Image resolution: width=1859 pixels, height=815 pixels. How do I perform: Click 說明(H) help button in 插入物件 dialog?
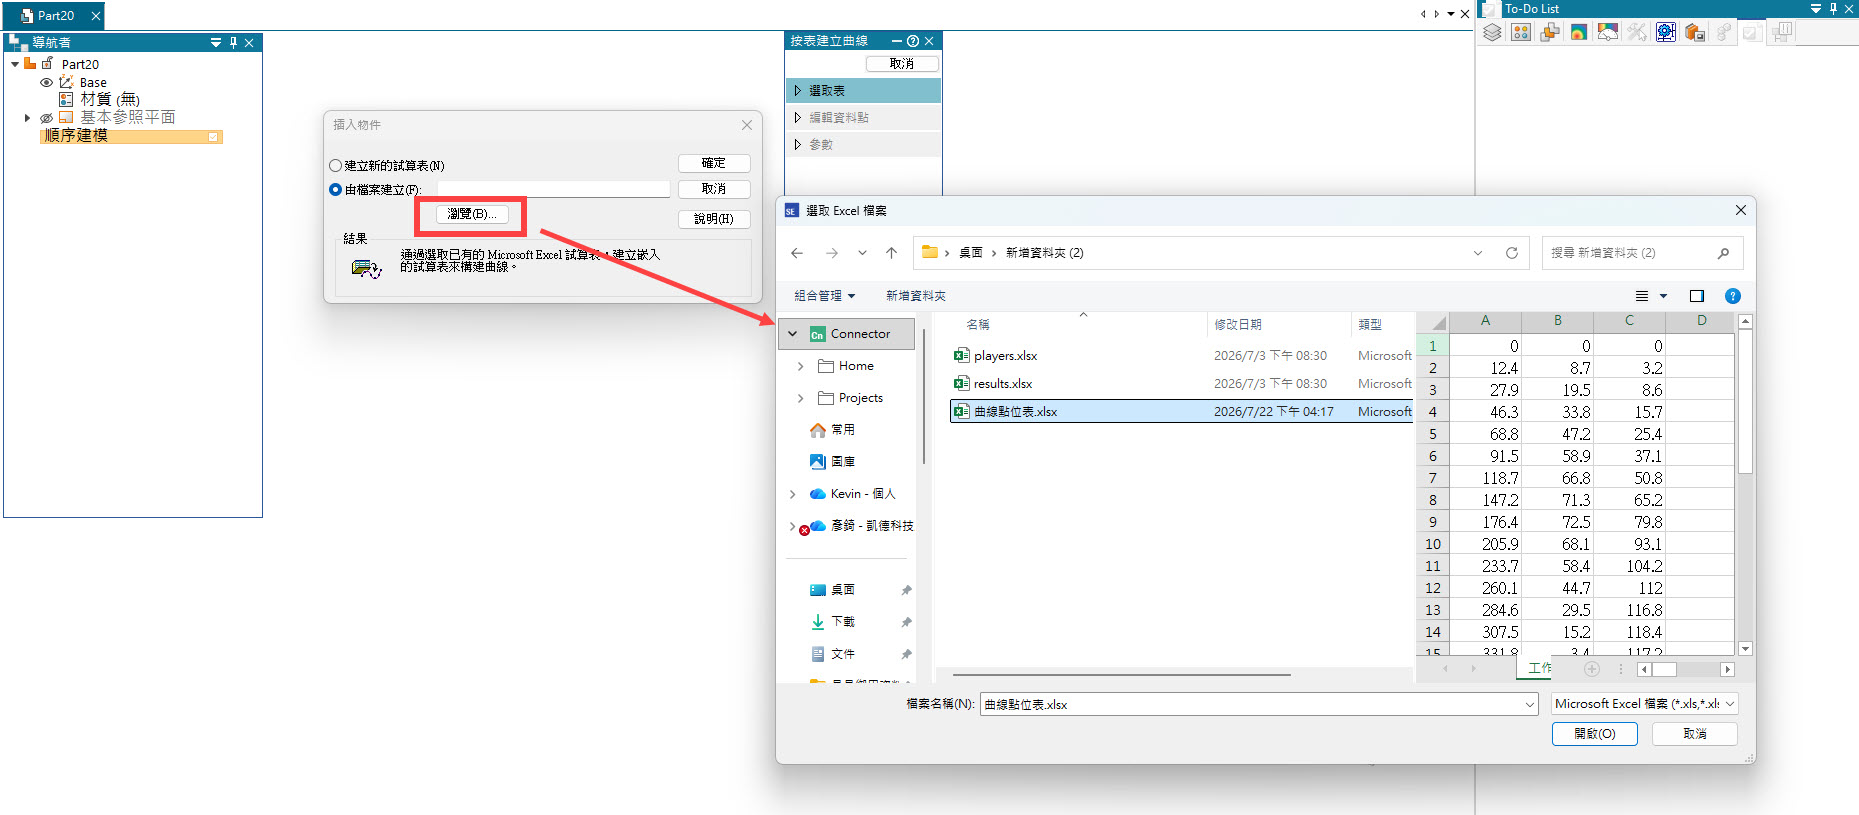714,219
